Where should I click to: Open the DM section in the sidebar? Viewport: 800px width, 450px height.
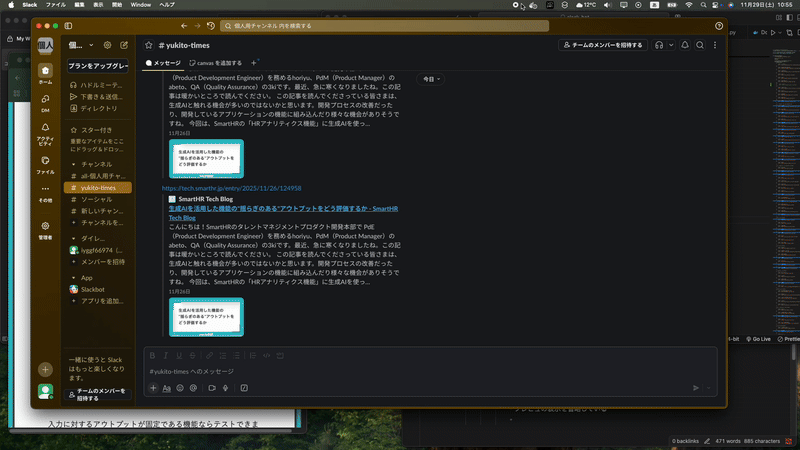[46, 101]
